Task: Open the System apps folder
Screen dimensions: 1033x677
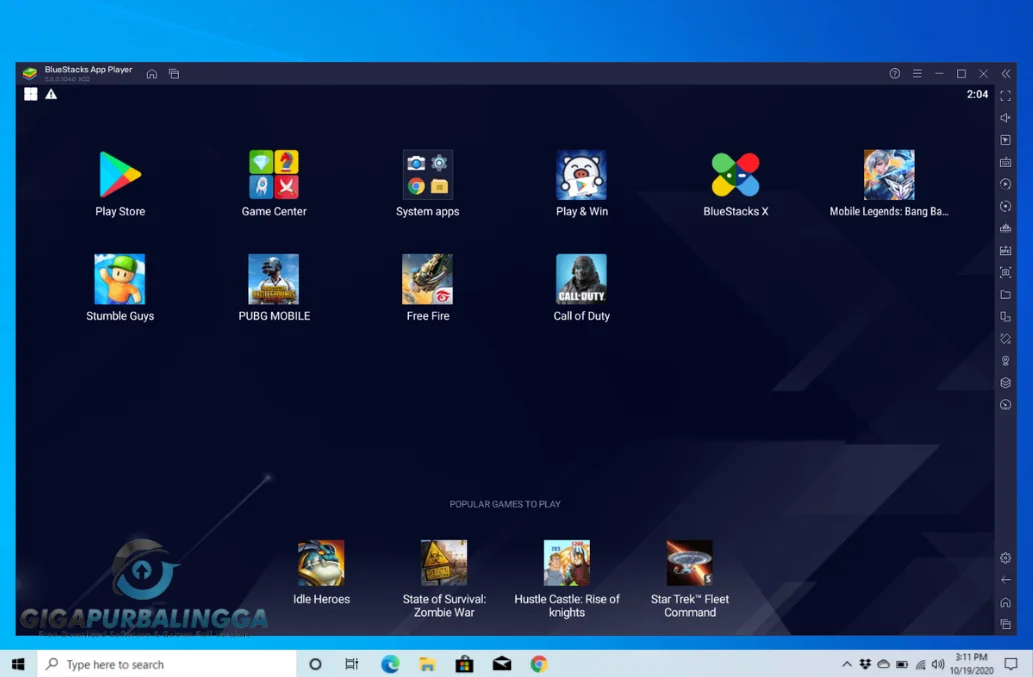Action: point(427,173)
